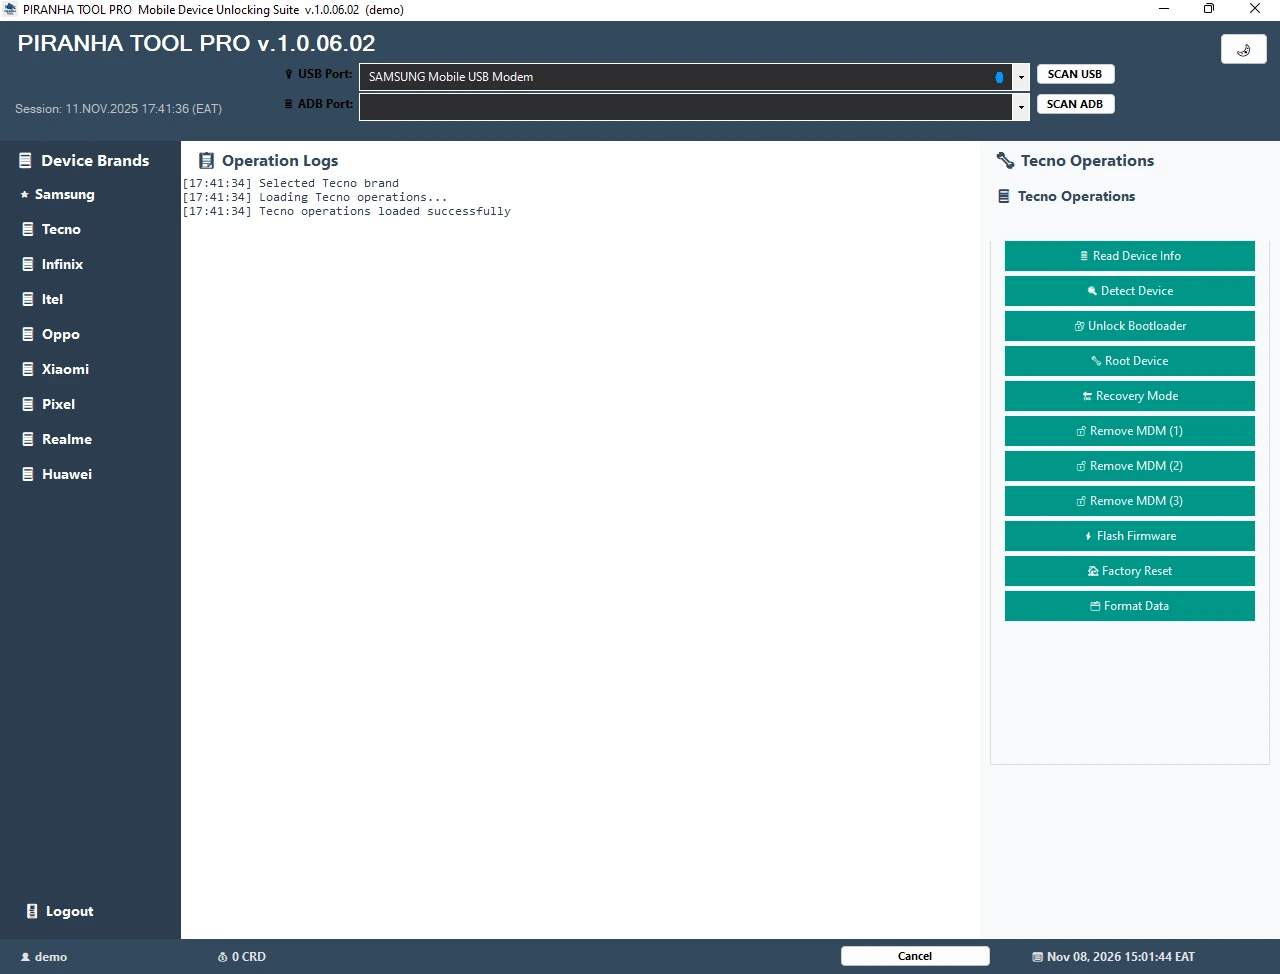The height and width of the screenshot is (974, 1280).
Task: Click log entry "Tecno operations loaded successfully"
Action: click(x=347, y=211)
